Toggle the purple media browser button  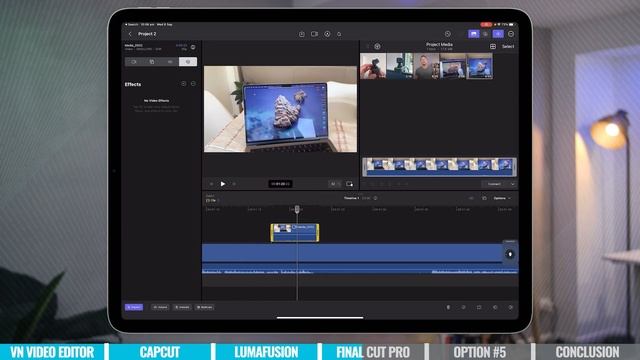[473, 34]
